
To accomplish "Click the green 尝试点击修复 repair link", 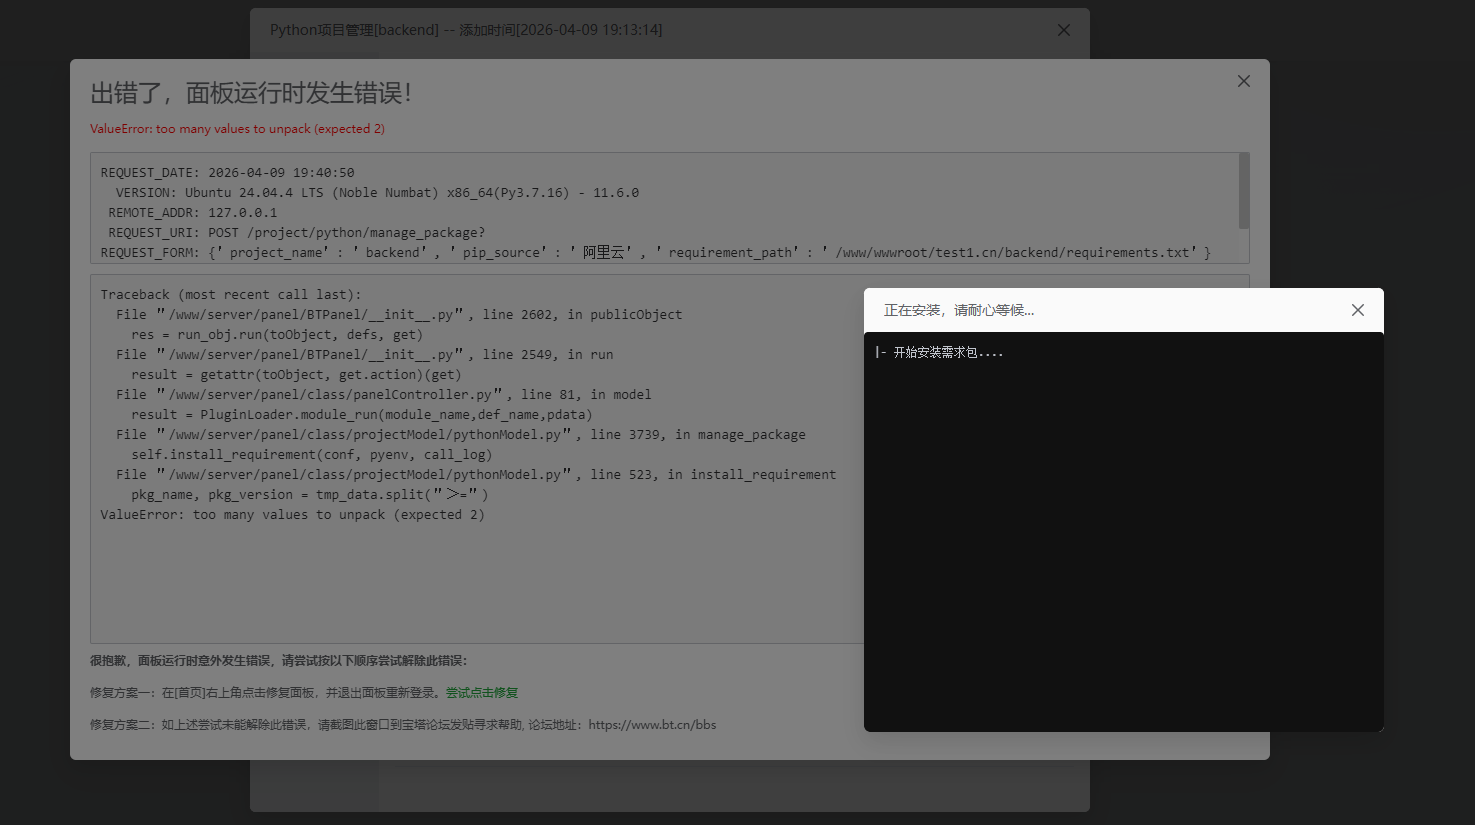I will [x=483, y=692].
